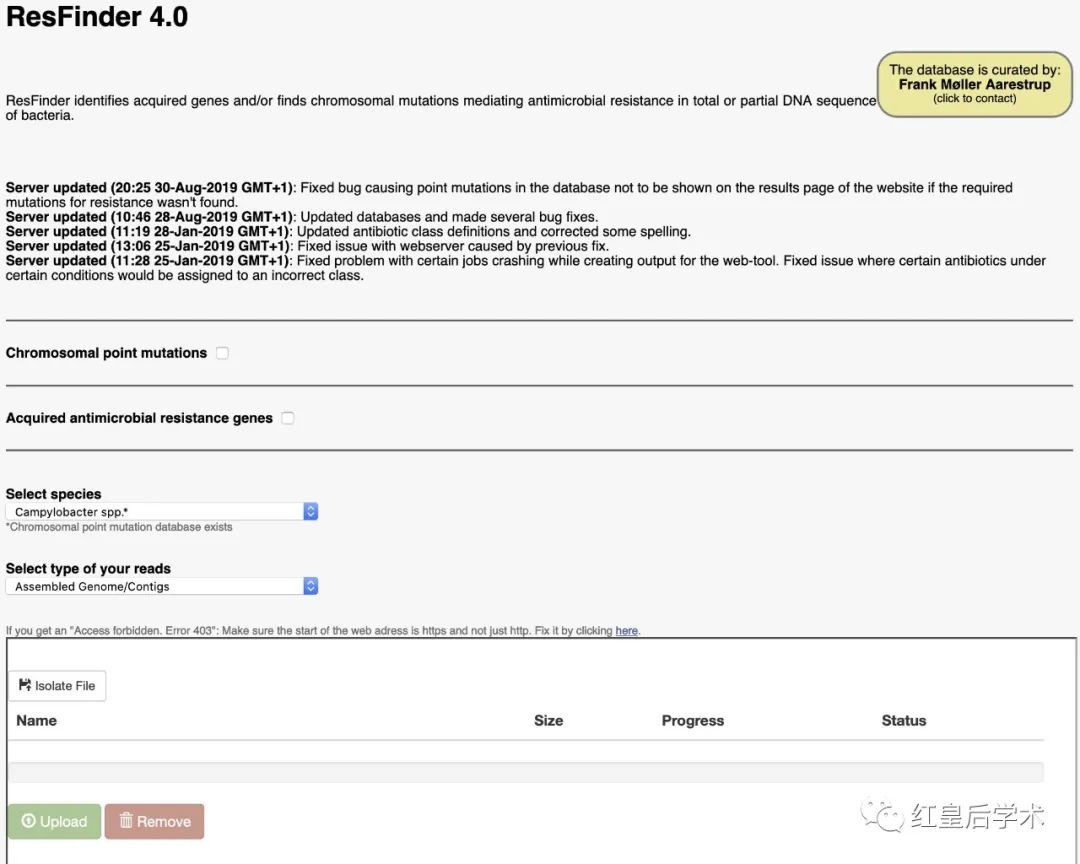Click the 'Acquired antimicrobial resistance genes' label text
Viewport: 1080px width, 864px height.
(x=139, y=418)
